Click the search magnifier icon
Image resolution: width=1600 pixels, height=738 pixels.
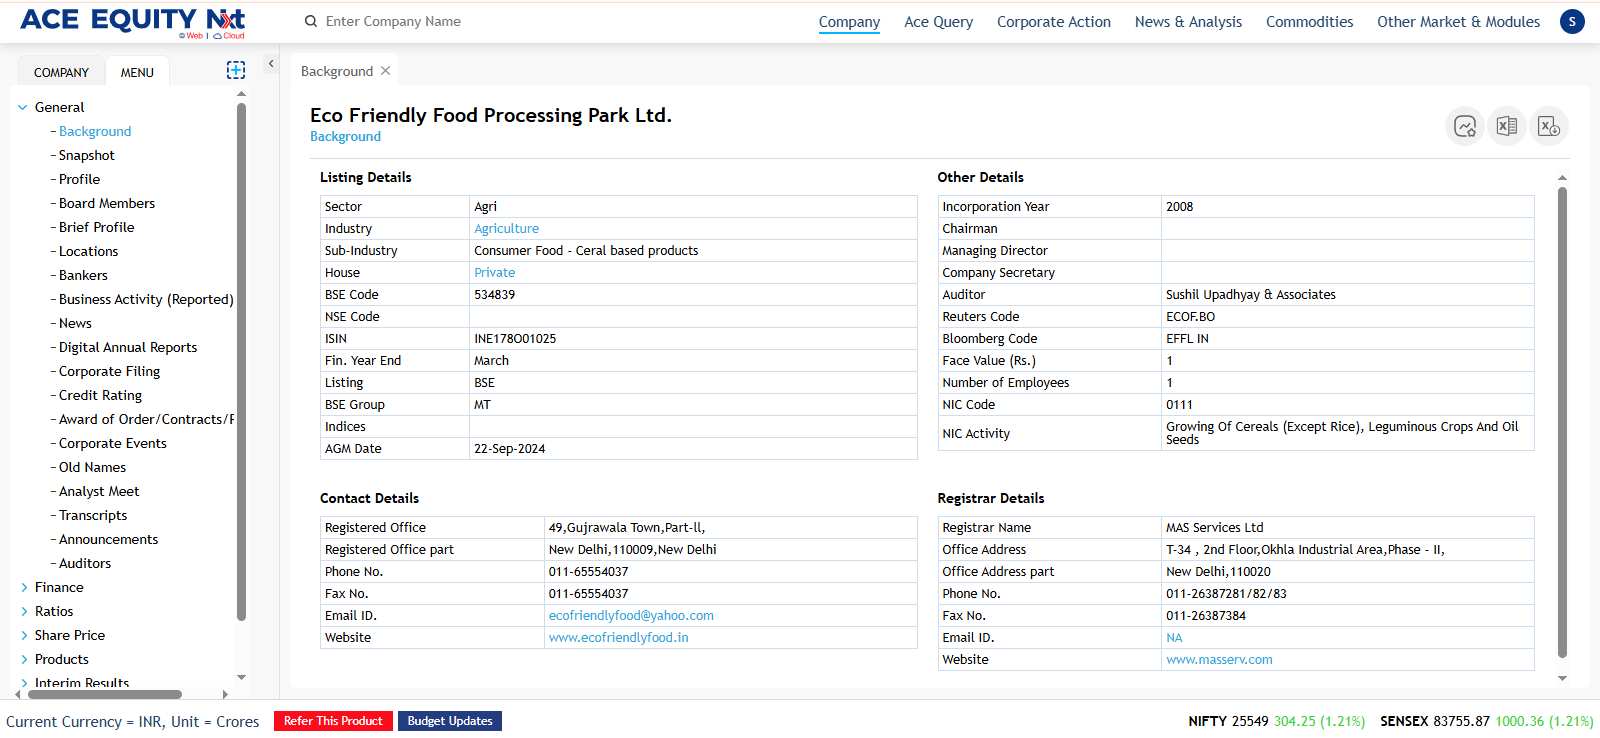(x=311, y=21)
